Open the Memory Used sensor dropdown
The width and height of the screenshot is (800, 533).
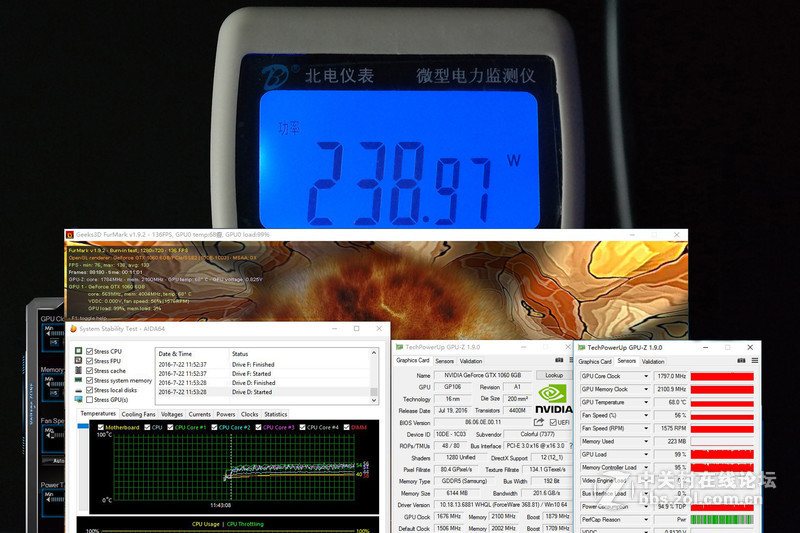[646, 442]
